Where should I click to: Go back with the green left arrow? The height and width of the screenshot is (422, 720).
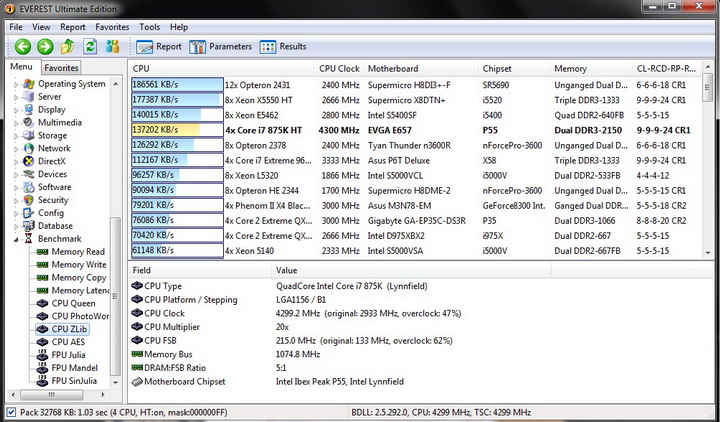(x=22, y=46)
